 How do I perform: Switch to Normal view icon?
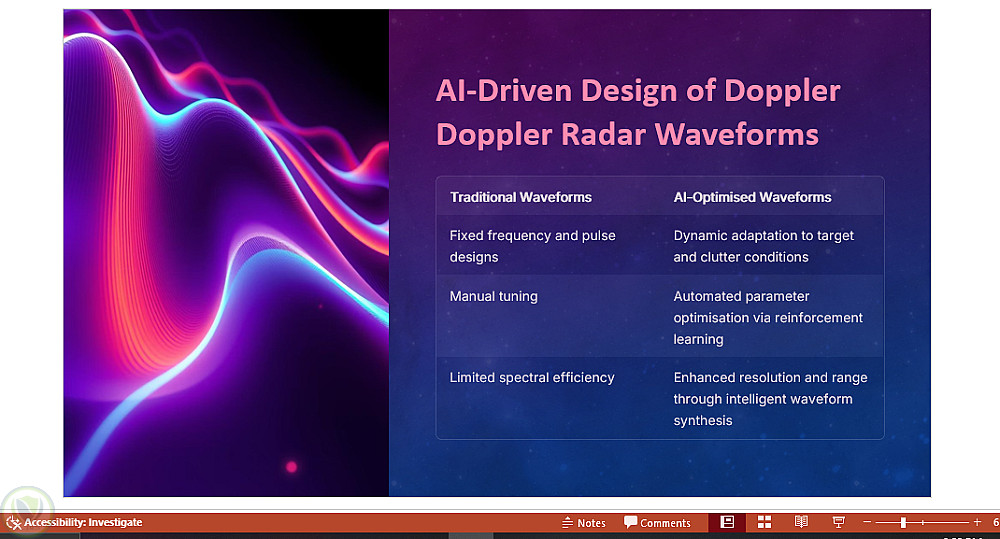click(727, 522)
